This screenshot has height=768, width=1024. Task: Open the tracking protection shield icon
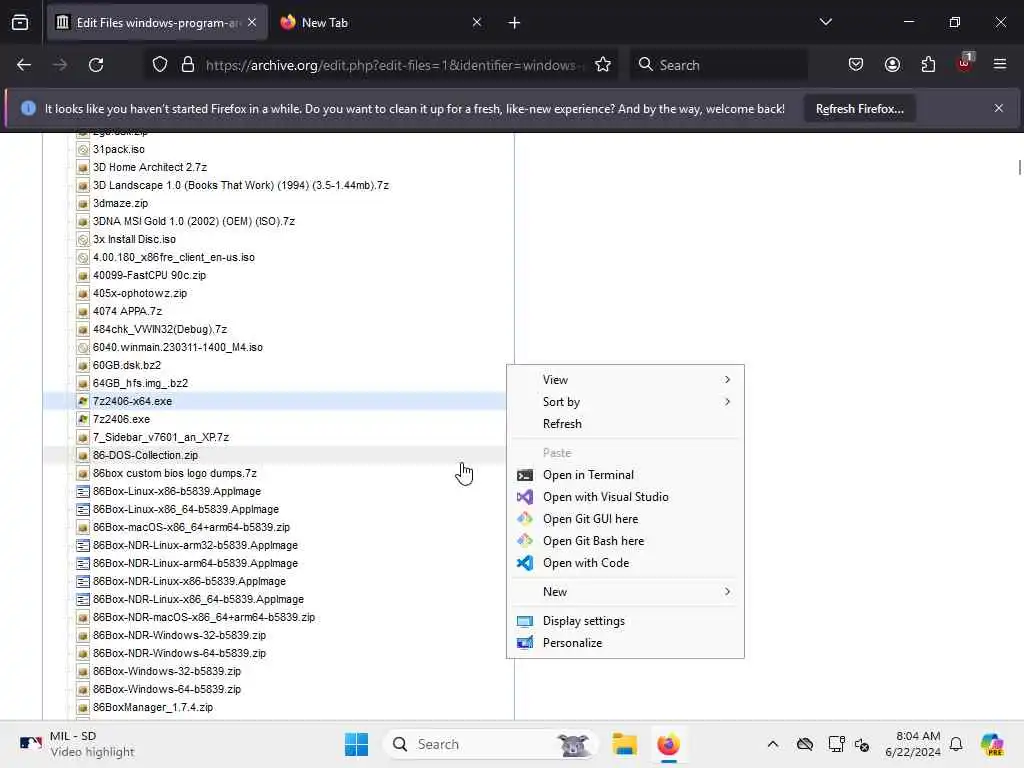point(160,65)
